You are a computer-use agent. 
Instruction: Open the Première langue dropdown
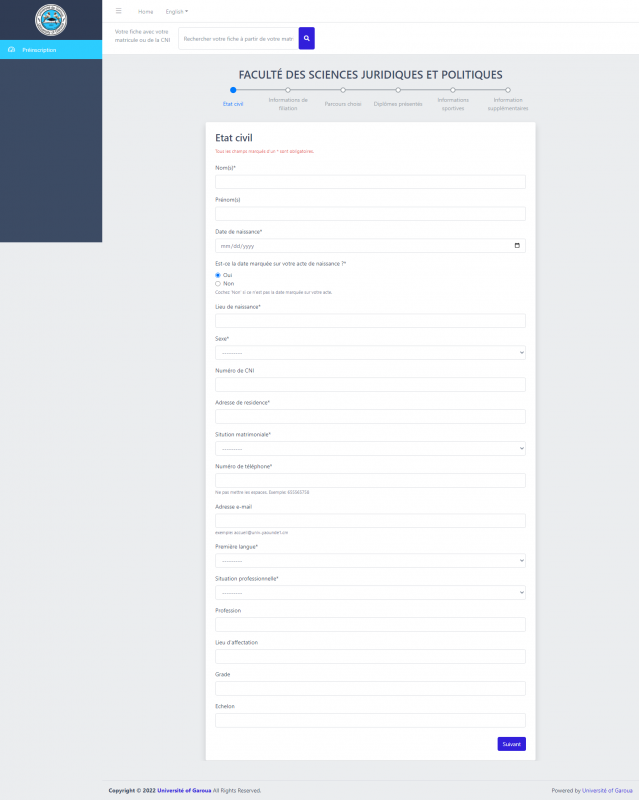click(x=370, y=561)
